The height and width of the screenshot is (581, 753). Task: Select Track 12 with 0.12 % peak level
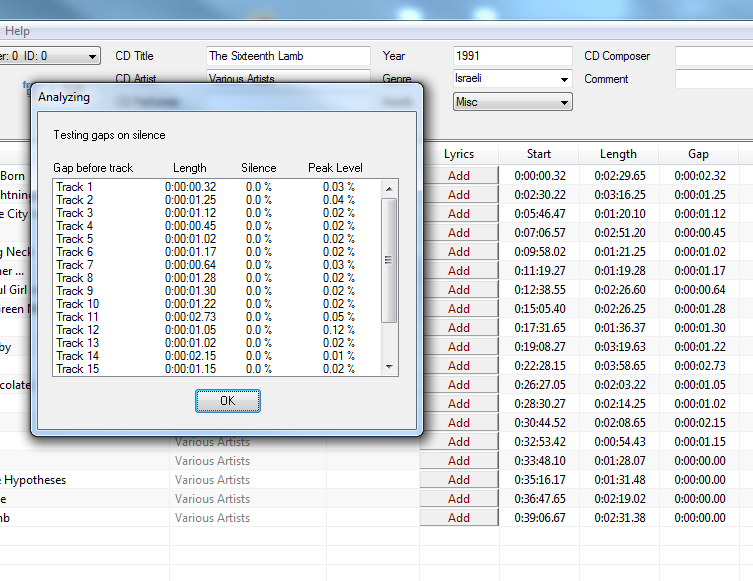pyautogui.click(x=217, y=330)
